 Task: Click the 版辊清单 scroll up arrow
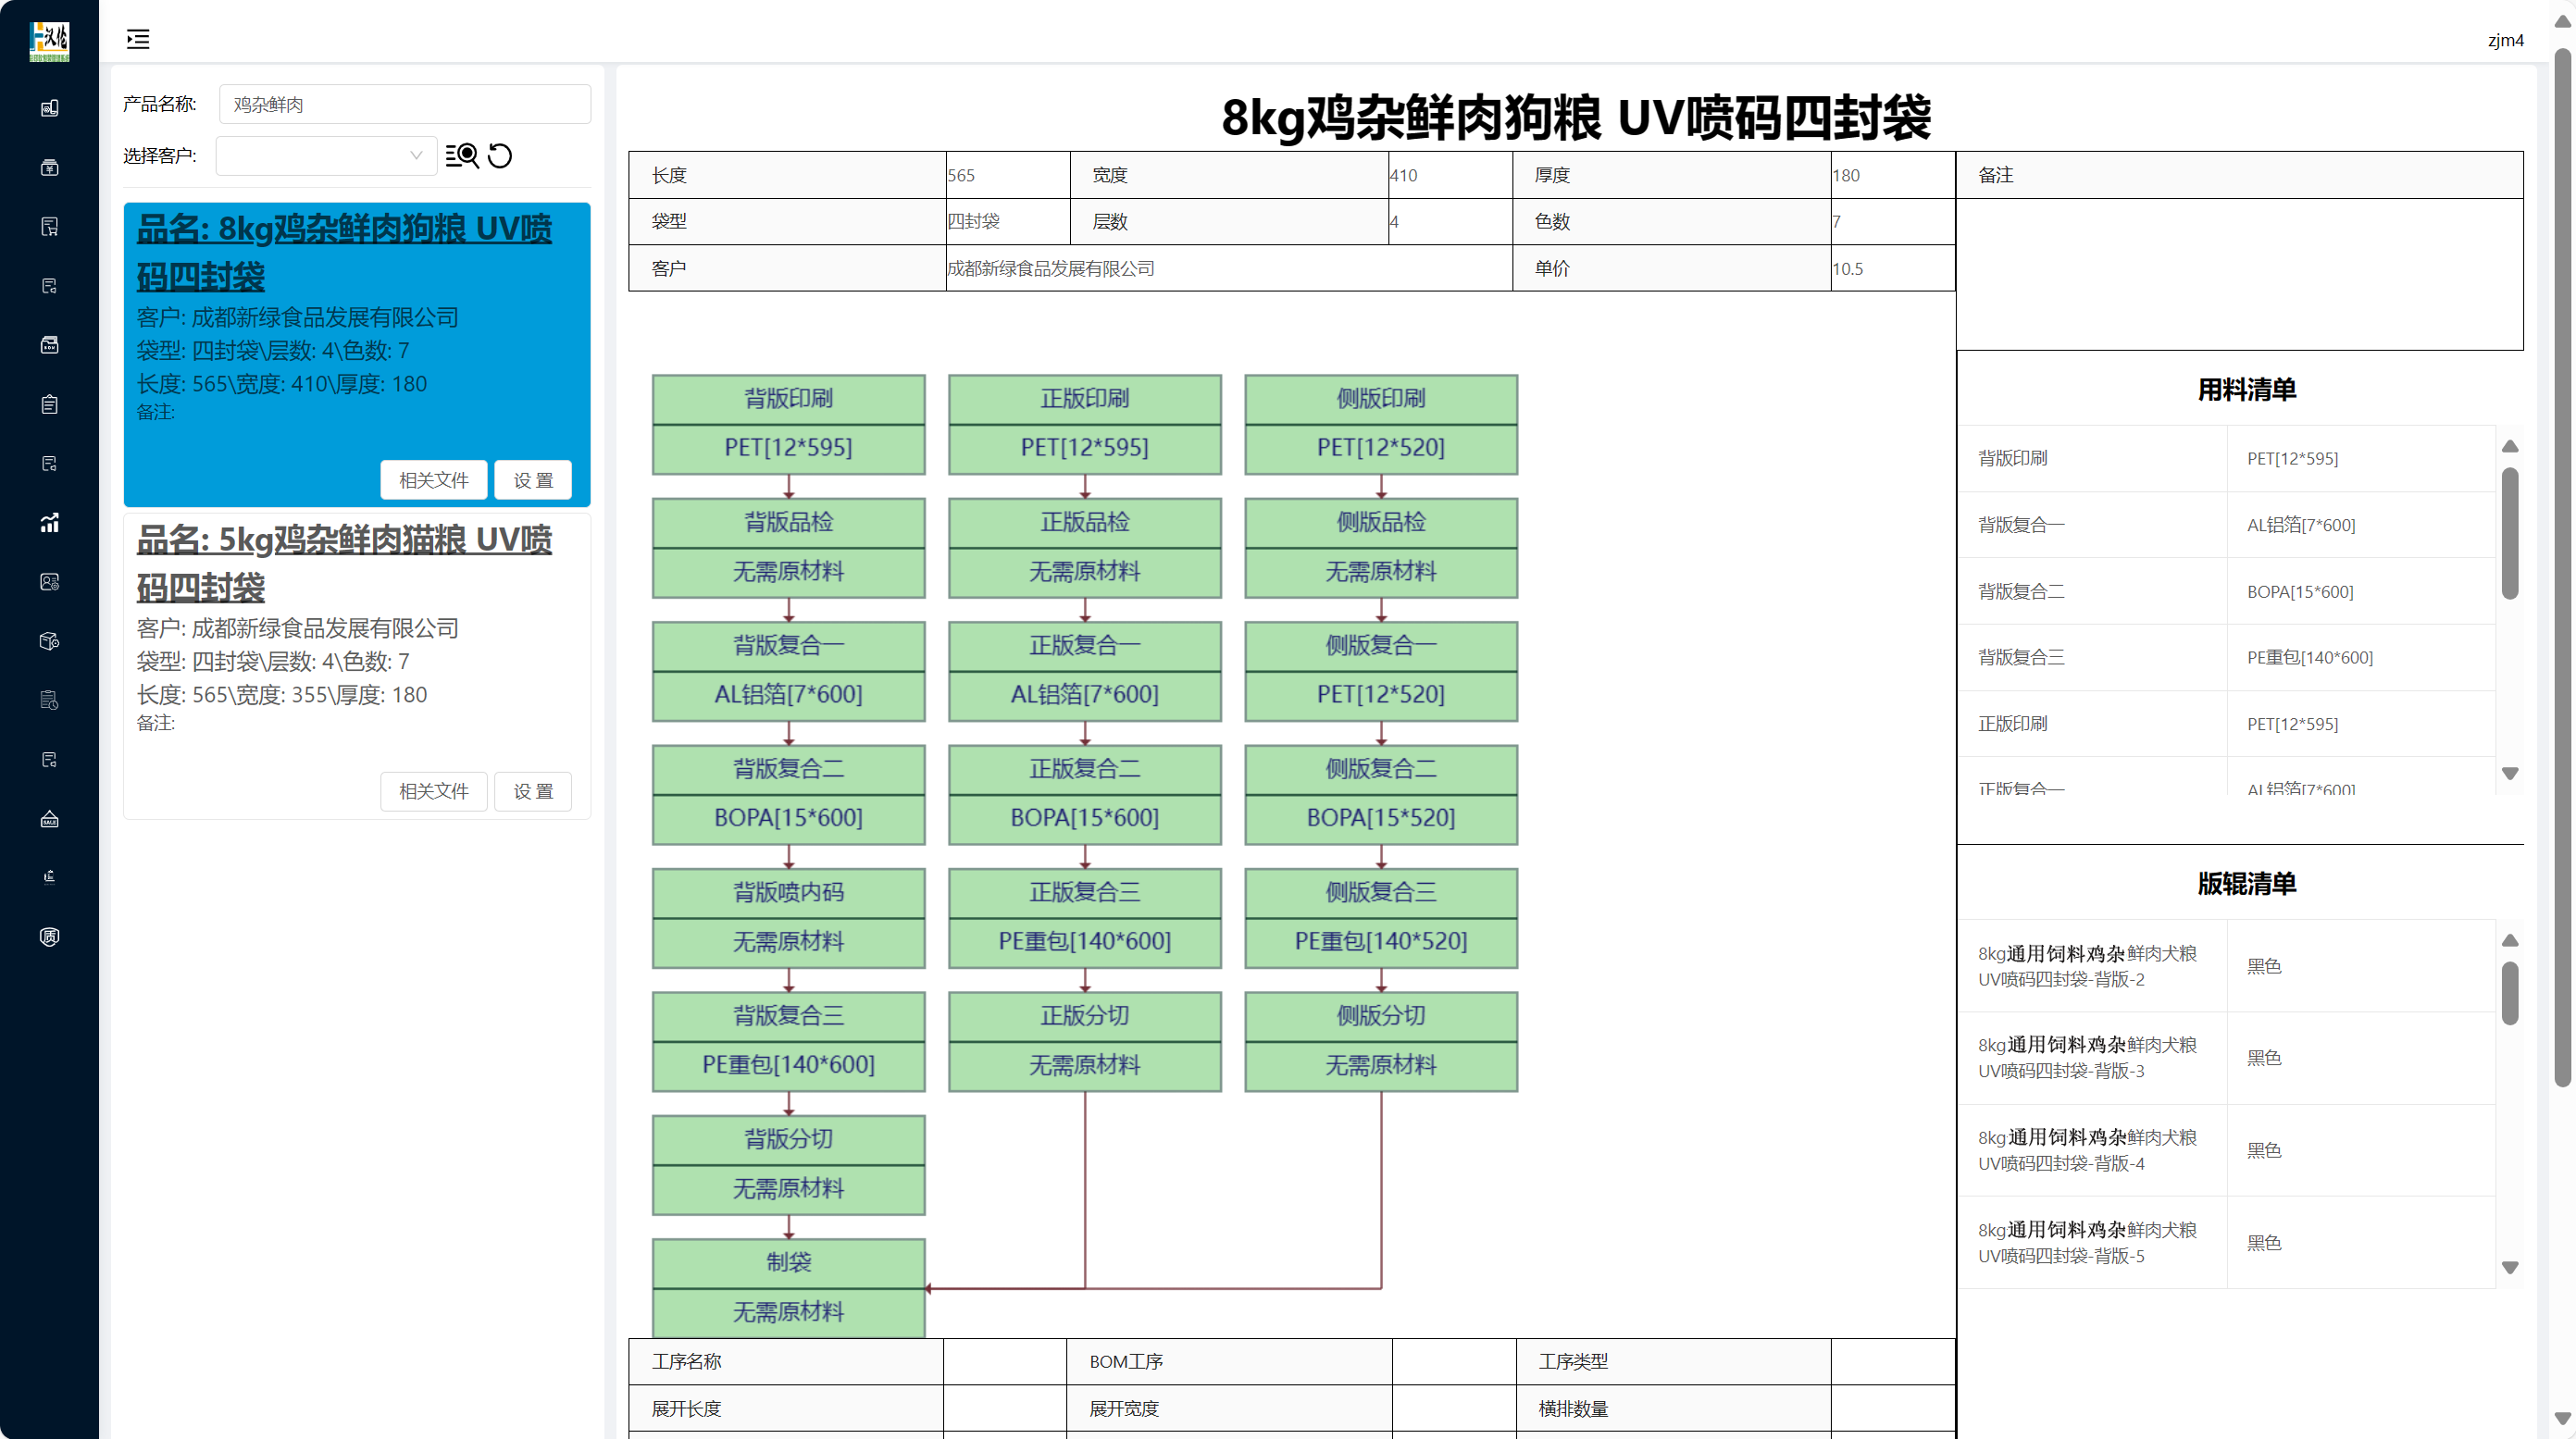pyautogui.click(x=2509, y=940)
